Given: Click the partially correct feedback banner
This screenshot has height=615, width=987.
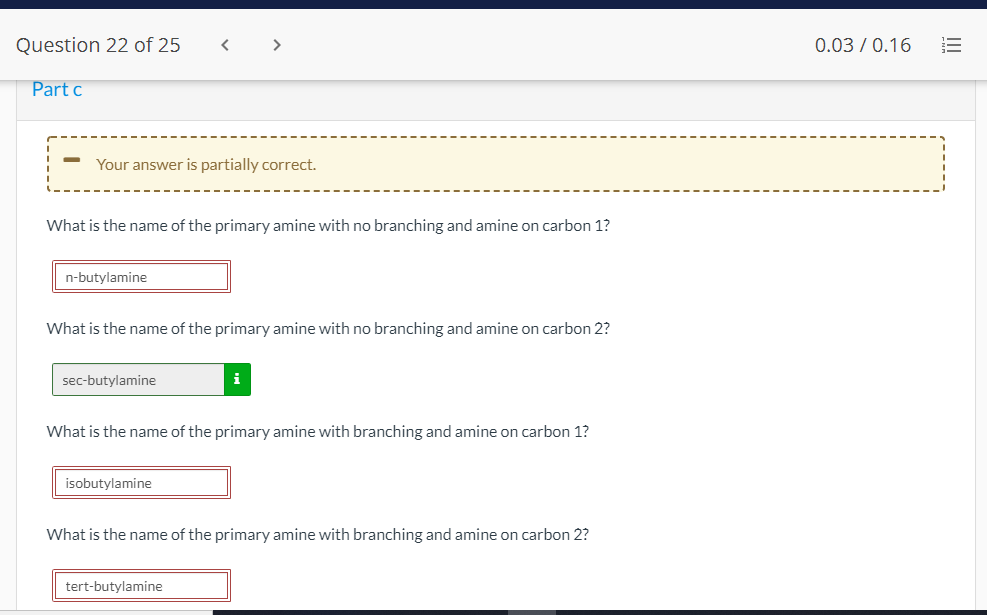Looking at the screenshot, I should click(x=495, y=163).
